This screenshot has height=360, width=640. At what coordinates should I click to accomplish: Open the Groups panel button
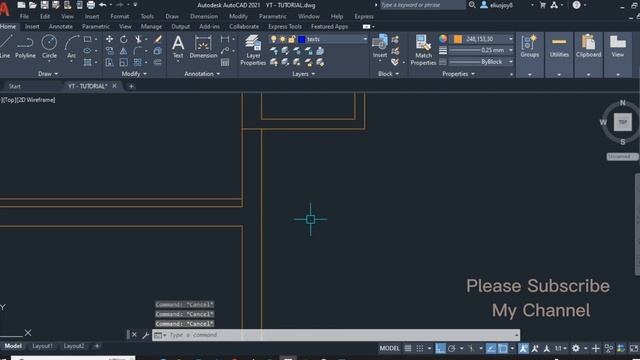(529, 47)
